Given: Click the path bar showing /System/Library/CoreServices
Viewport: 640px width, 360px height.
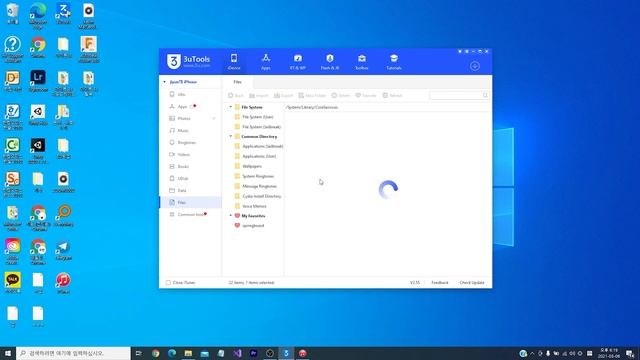Looking at the screenshot, I should tap(388, 107).
